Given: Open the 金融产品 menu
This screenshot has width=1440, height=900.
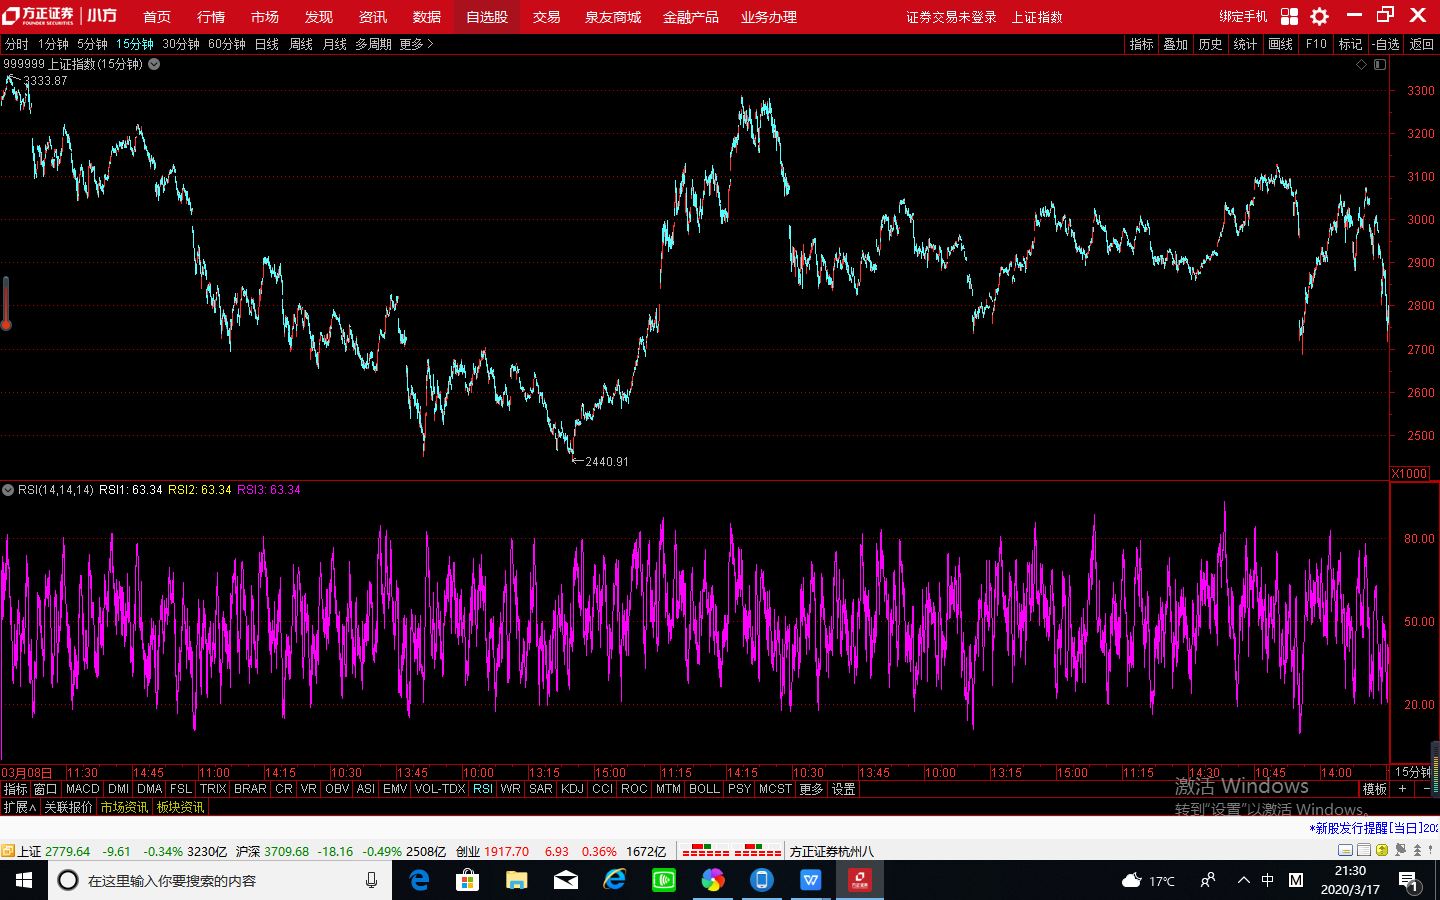Looking at the screenshot, I should click(691, 17).
